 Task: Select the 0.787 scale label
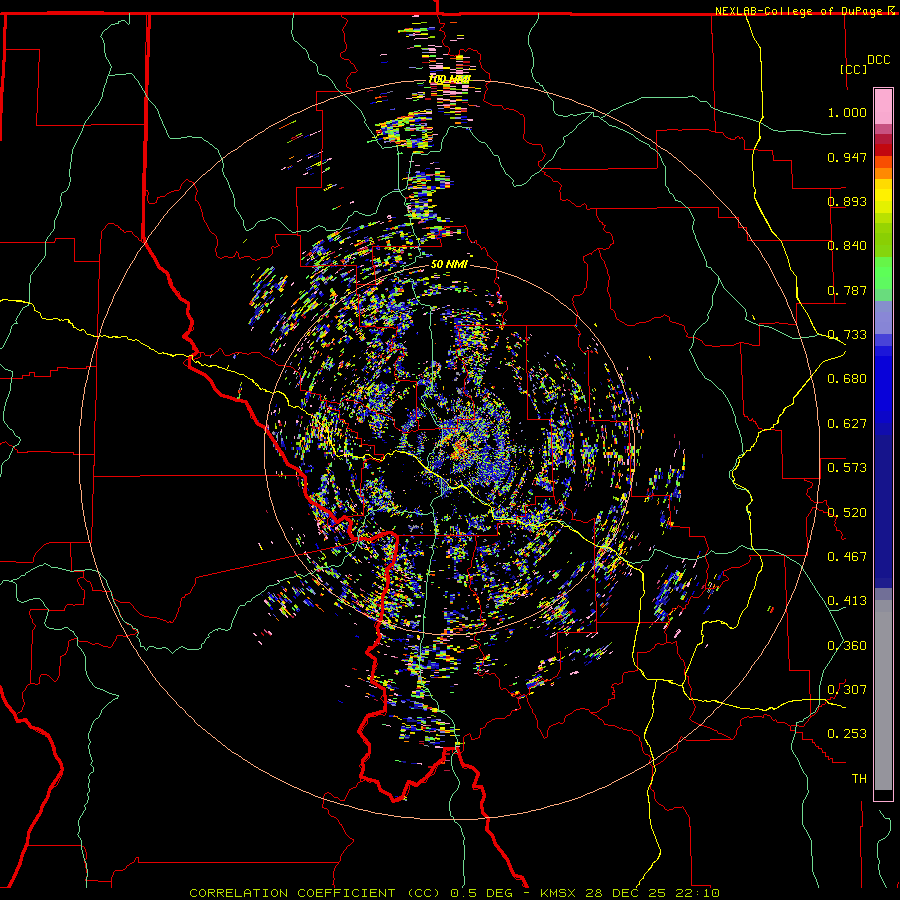click(847, 290)
